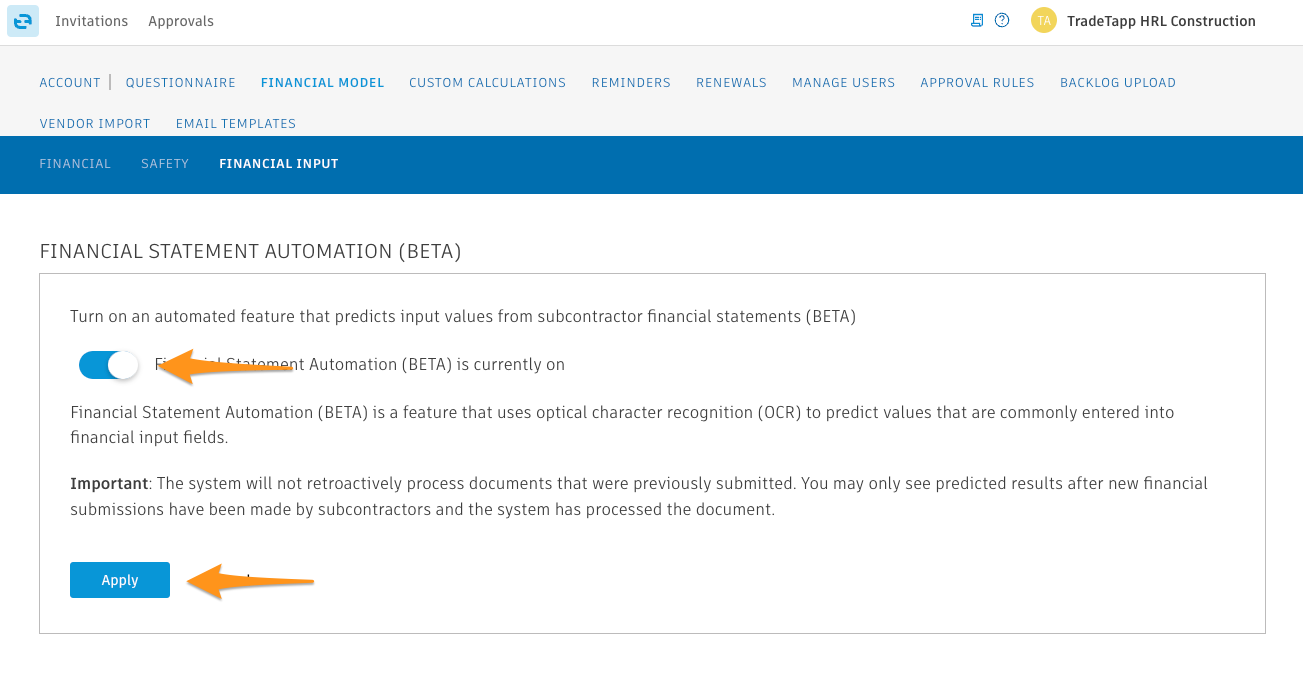1303x683 pixels.
Task: Switch to the Approval Rules tab
Action: pyautogui.click(x=977, y=83)
